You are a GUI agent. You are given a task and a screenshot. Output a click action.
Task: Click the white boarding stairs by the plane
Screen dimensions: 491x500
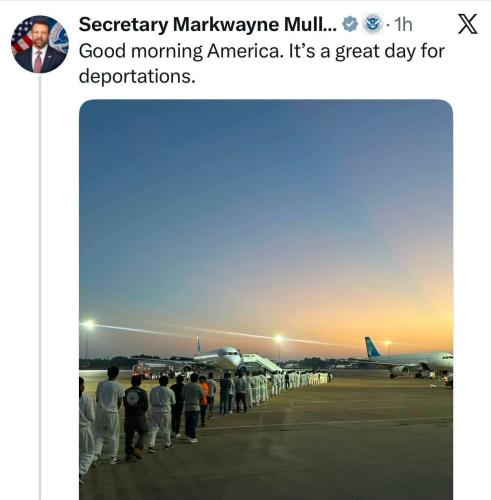click(262, 363)
